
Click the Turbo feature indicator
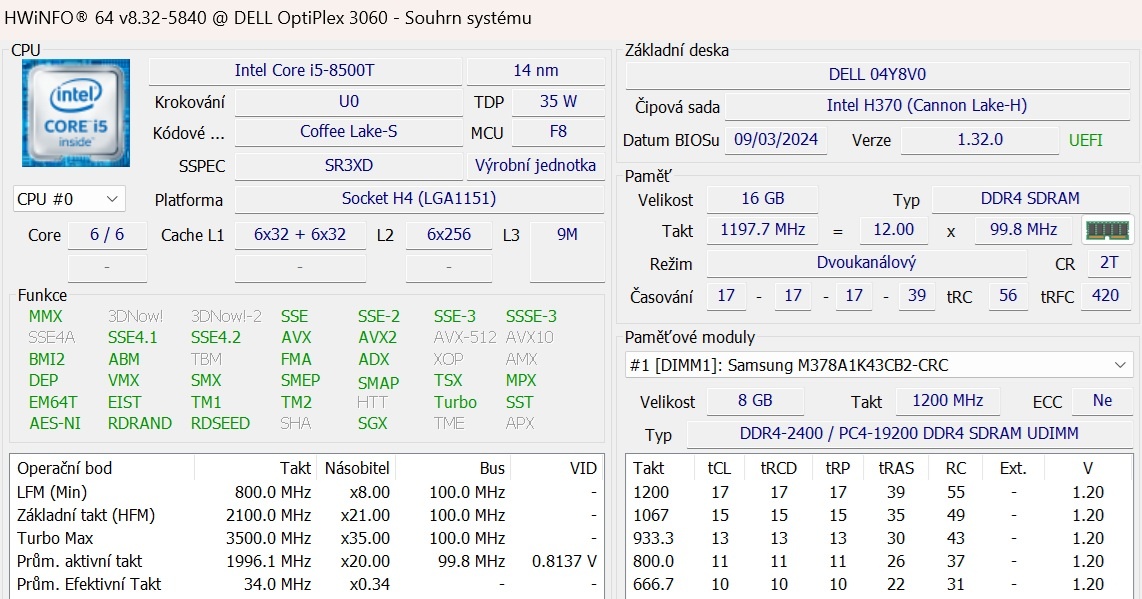pos(455,402)
